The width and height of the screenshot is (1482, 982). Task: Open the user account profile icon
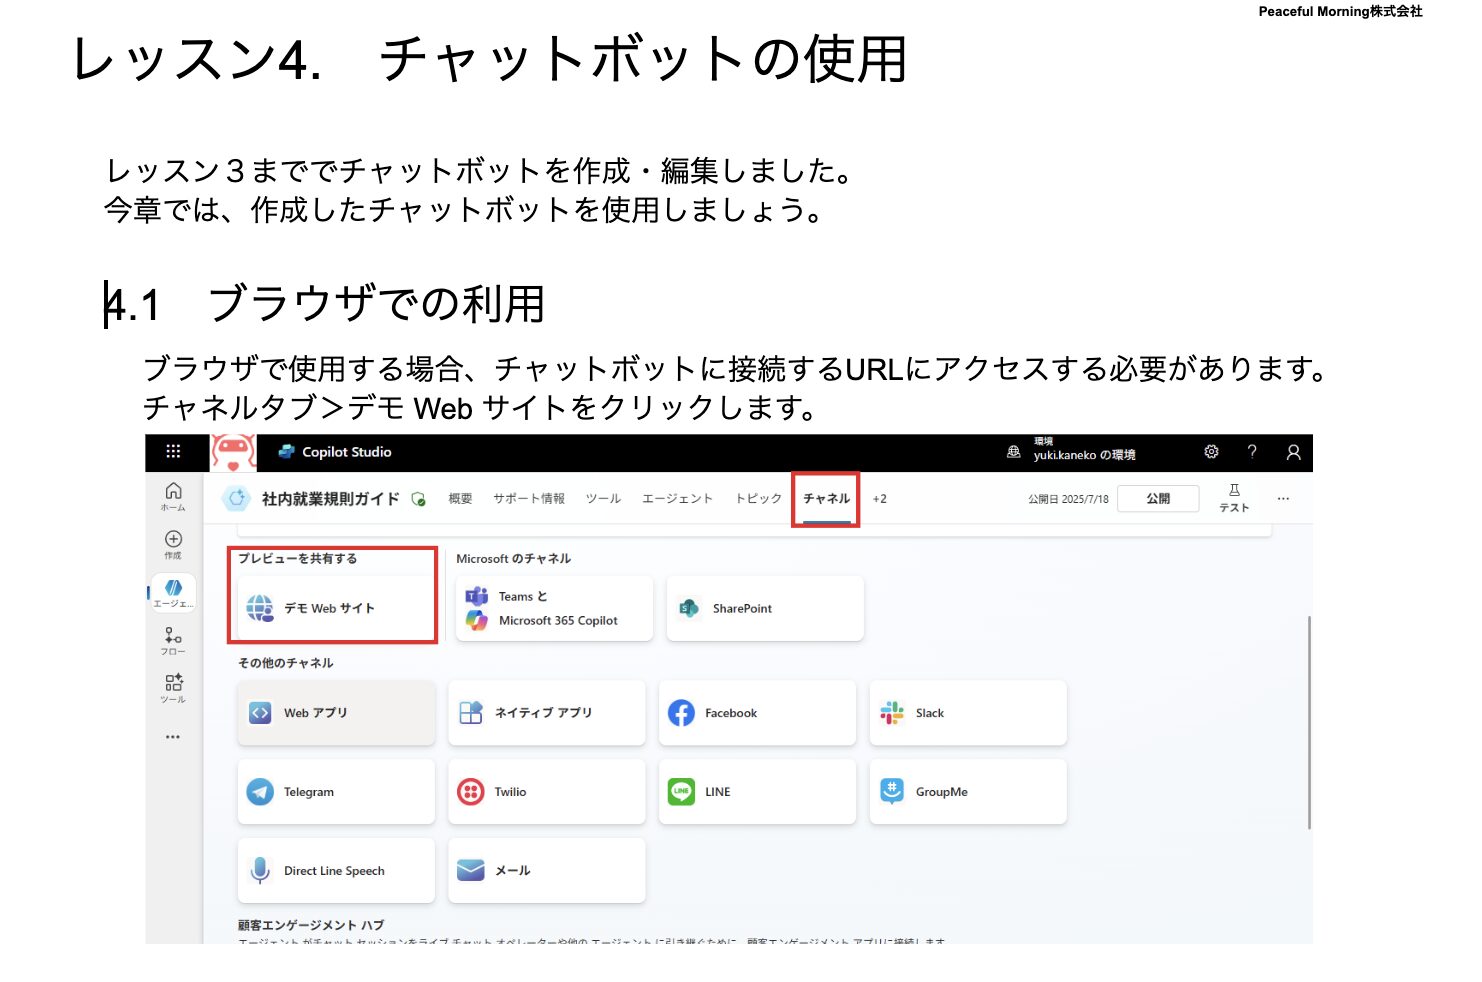click(x=1293, y=452)
